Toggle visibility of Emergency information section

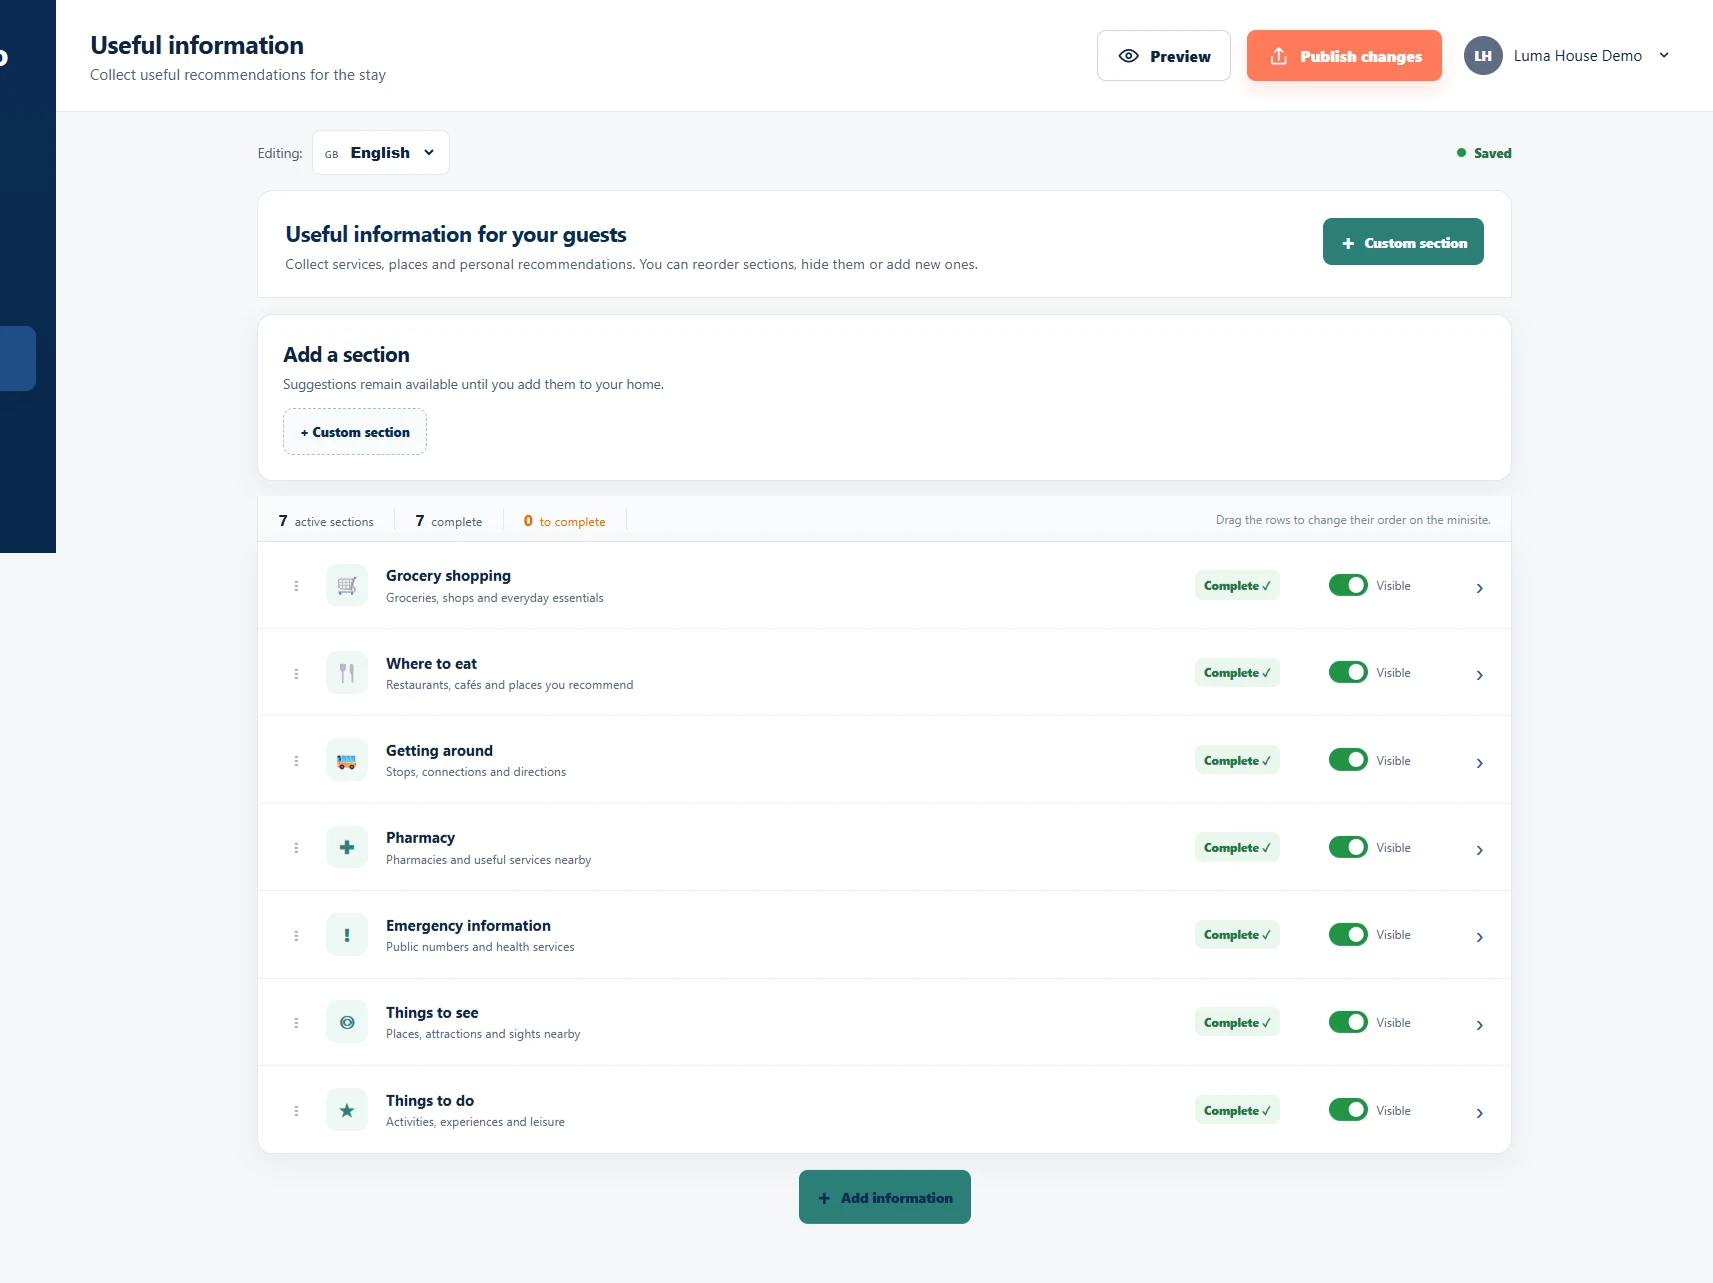coord(1348,935)
